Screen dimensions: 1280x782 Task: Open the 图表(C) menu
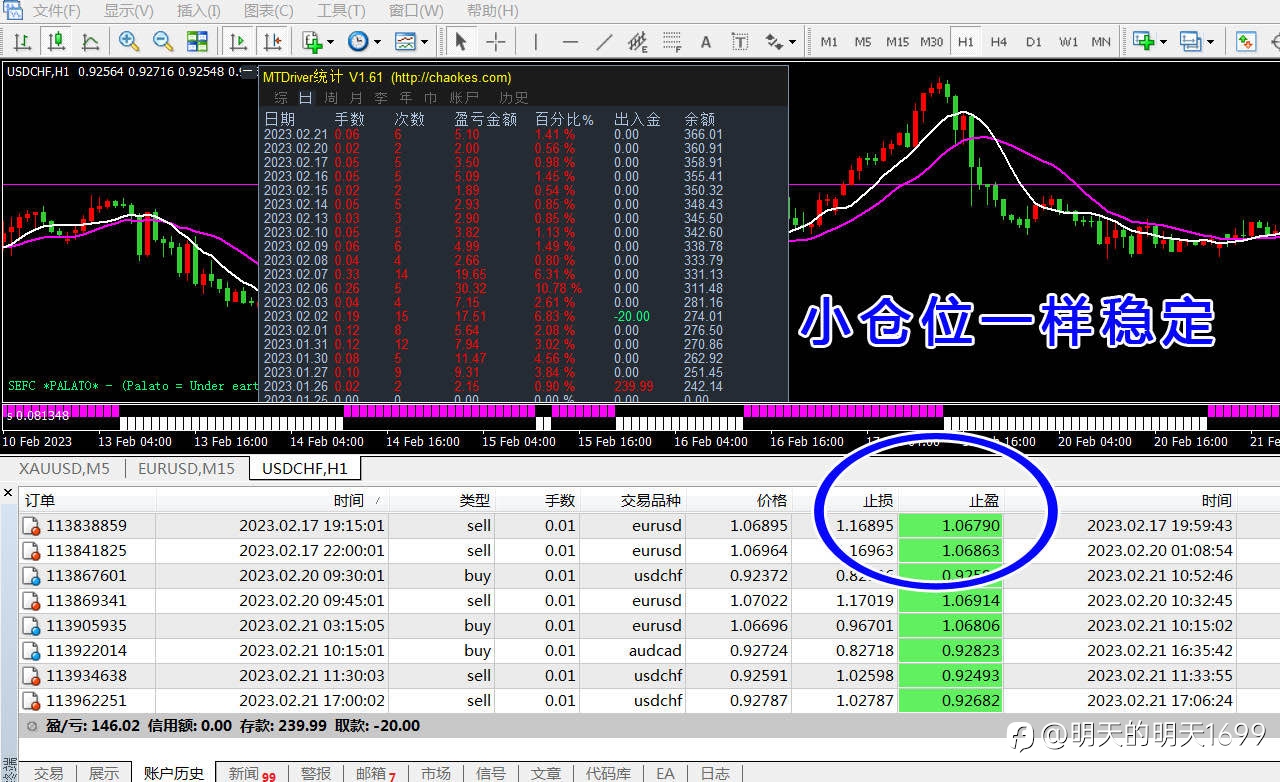269,11
